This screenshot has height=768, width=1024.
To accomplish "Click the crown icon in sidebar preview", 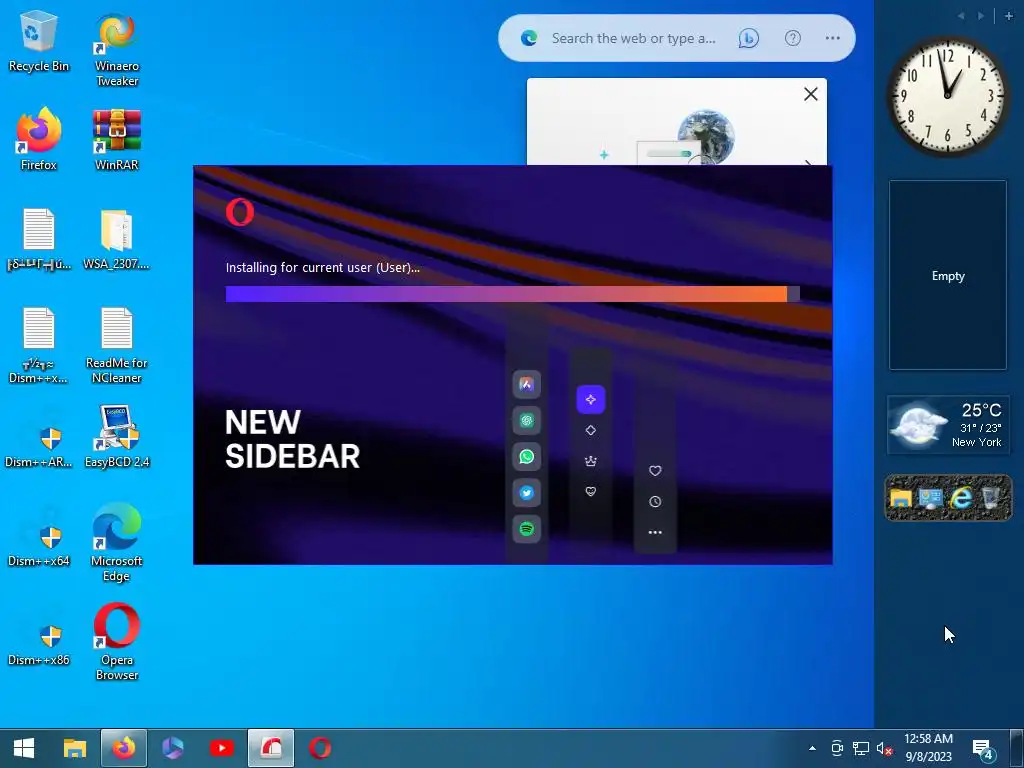I will [x=590, y=461].
